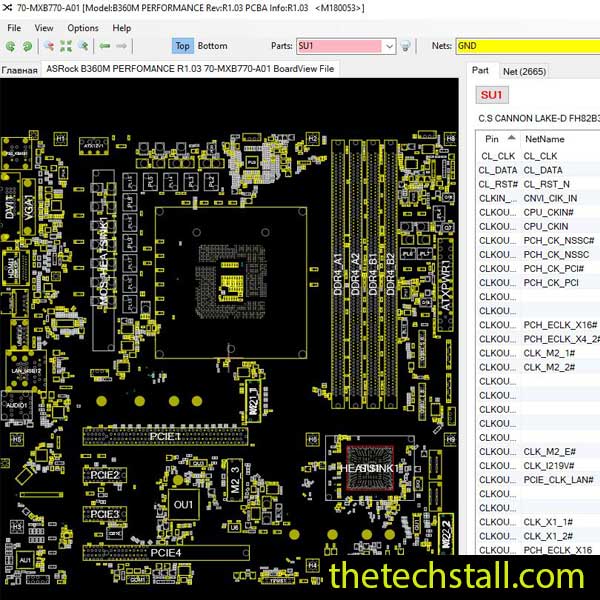Select the PCH_ECLK_X16# net name
The image size is (600, 600).
pyautogui.click(x=560, y=325)
